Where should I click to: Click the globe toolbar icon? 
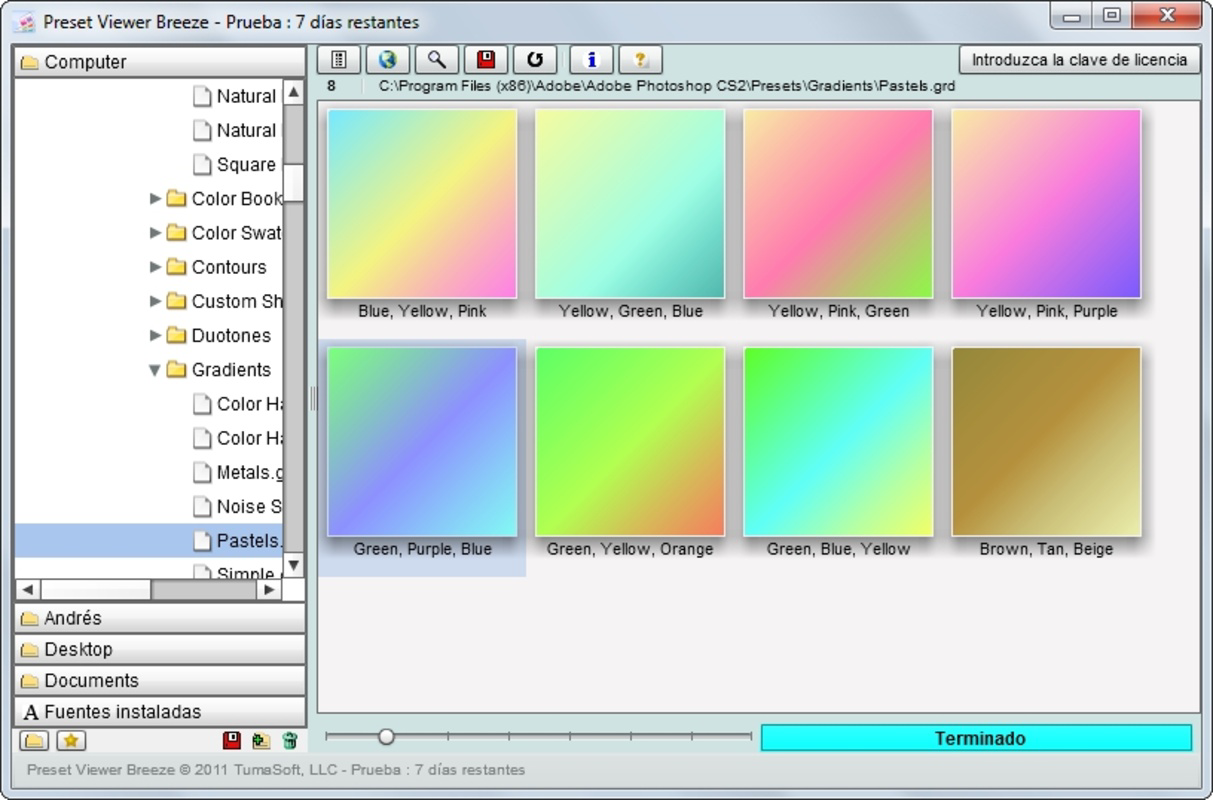click(x=387, y=60)
